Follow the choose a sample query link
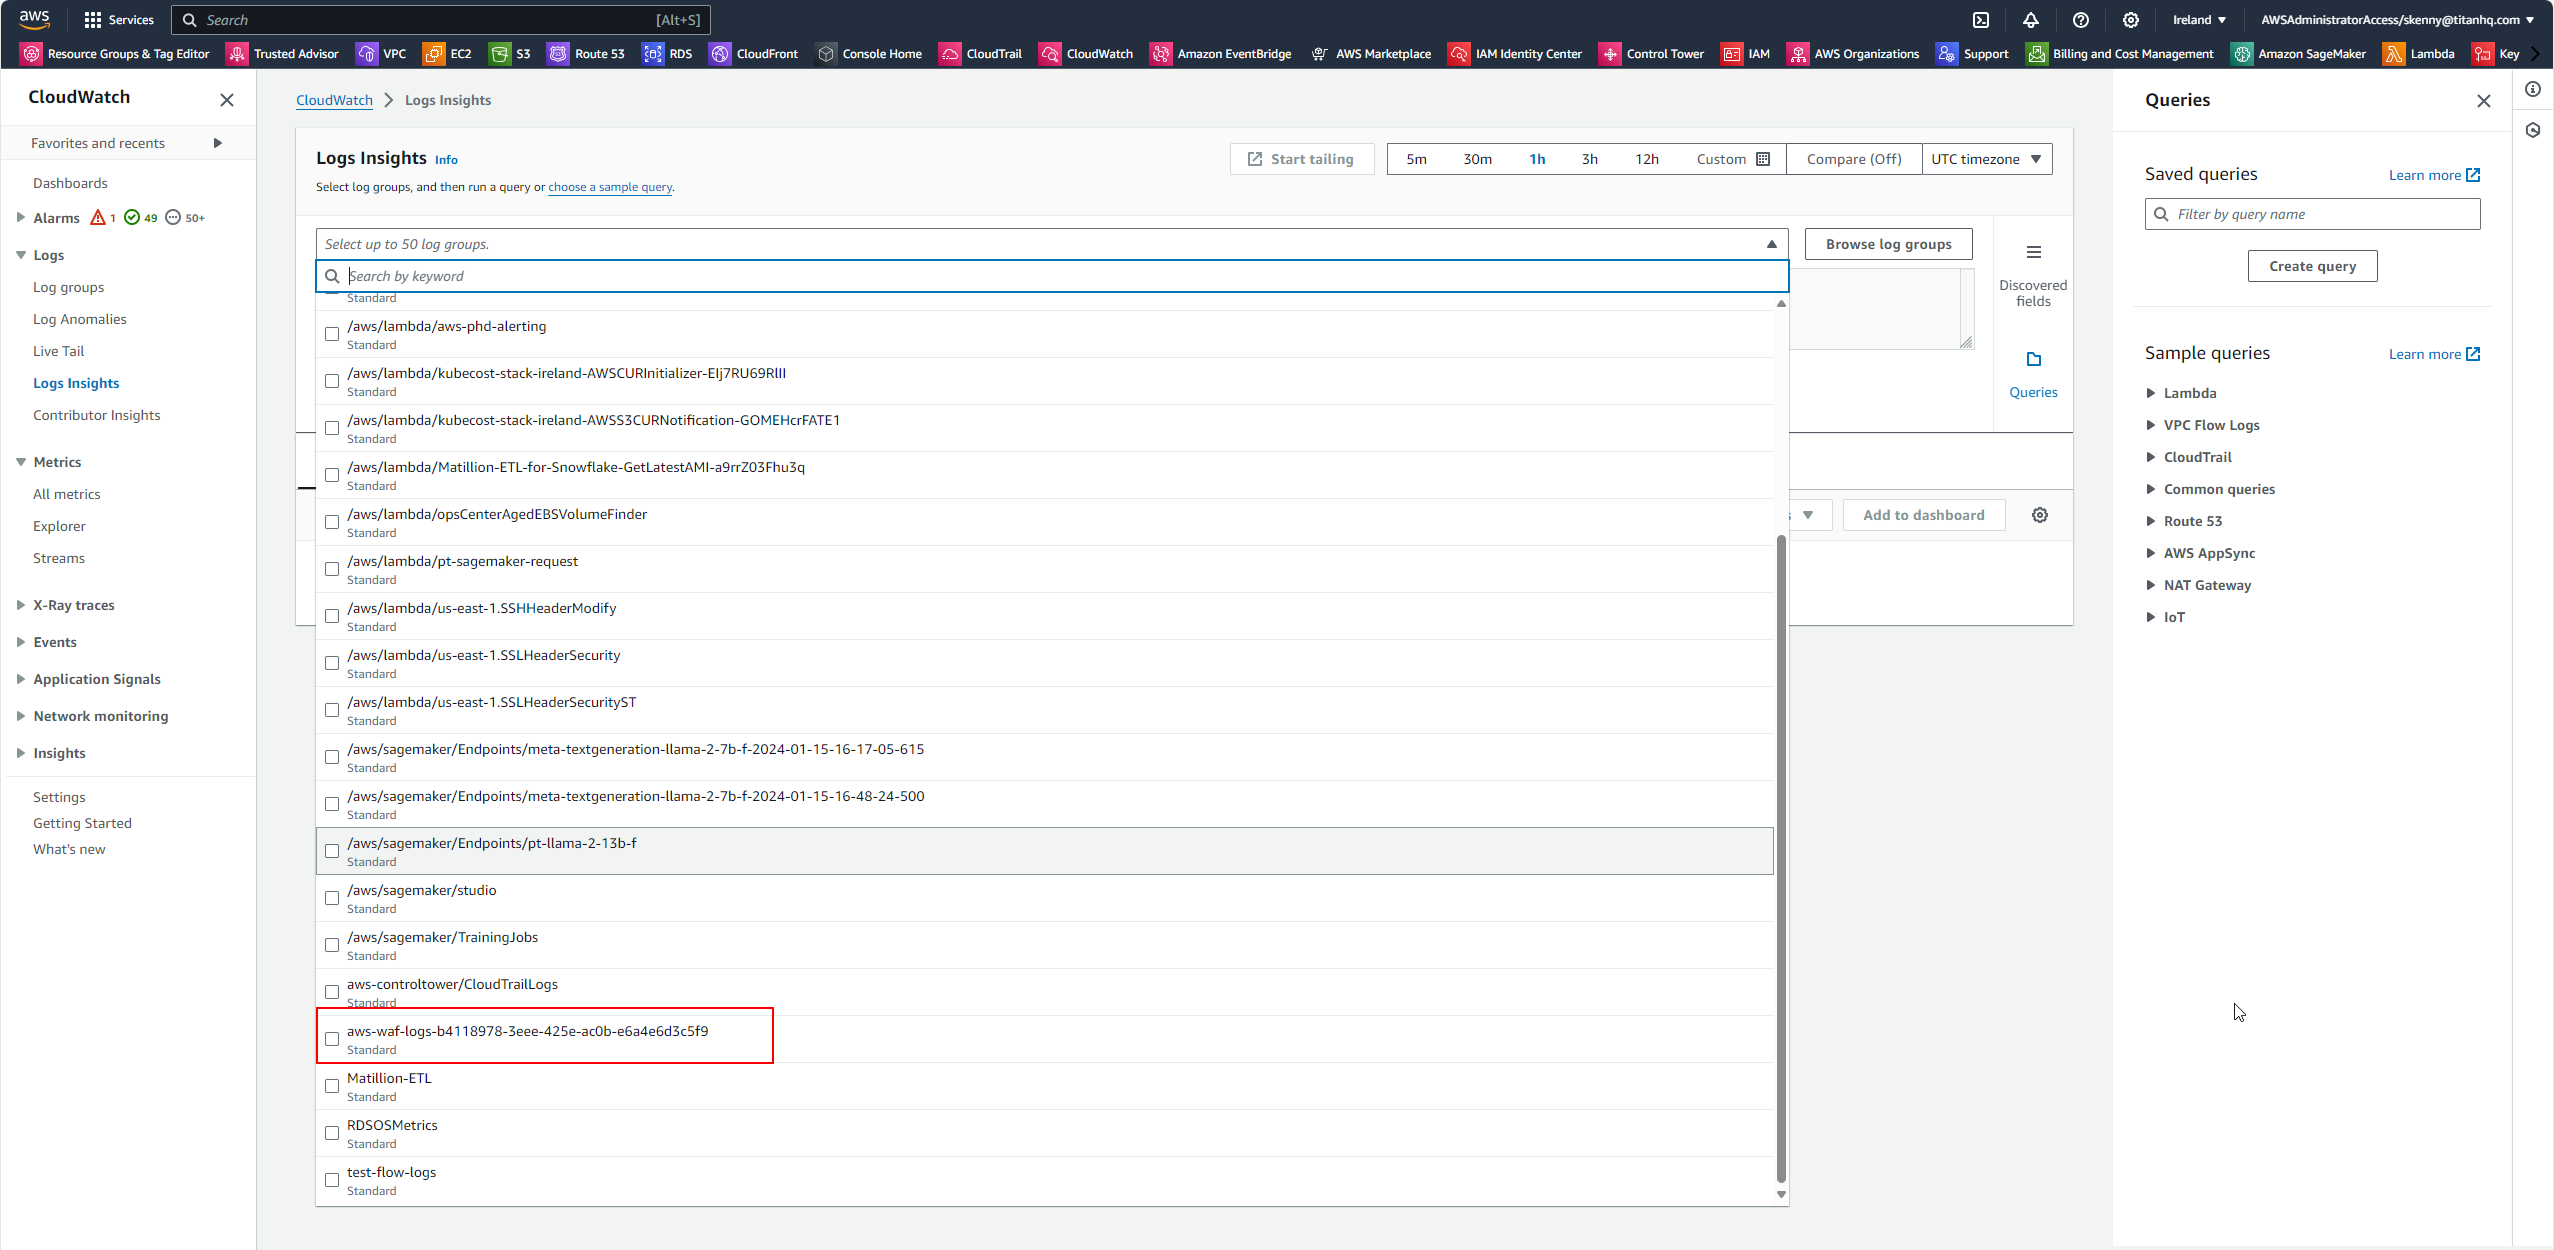2554x1250 pixels. coord(610,187)
